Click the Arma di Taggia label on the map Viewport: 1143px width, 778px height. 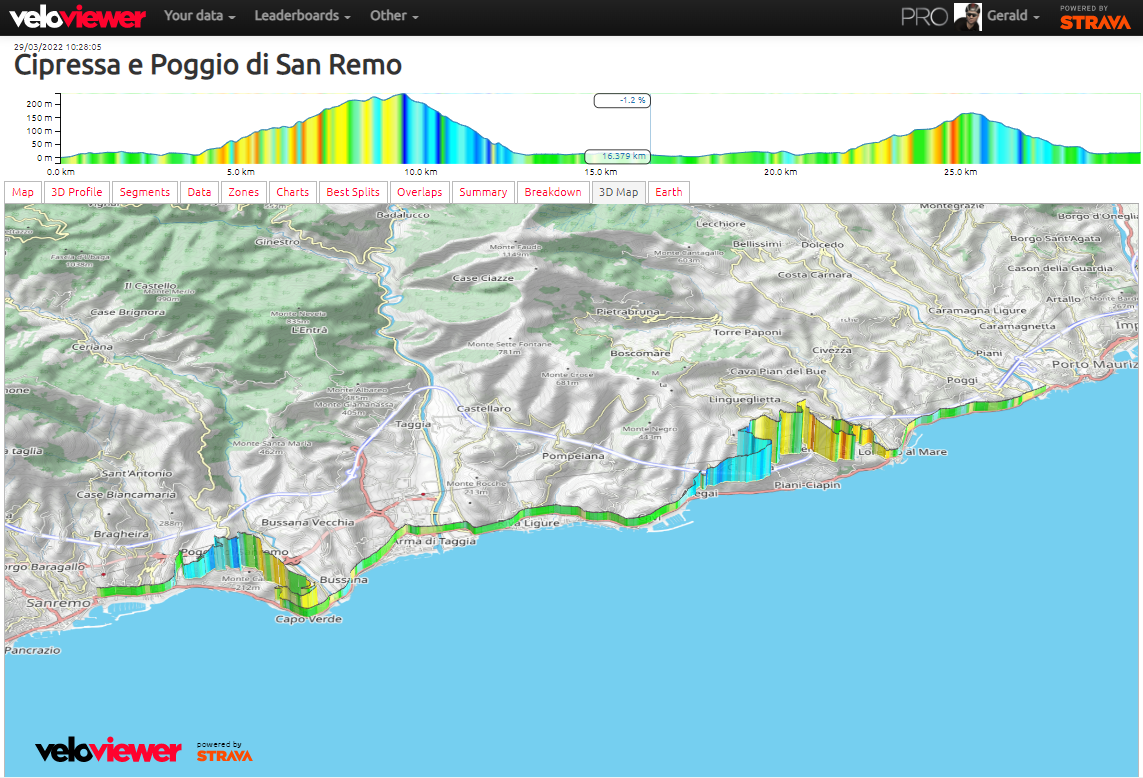[437, 541]
